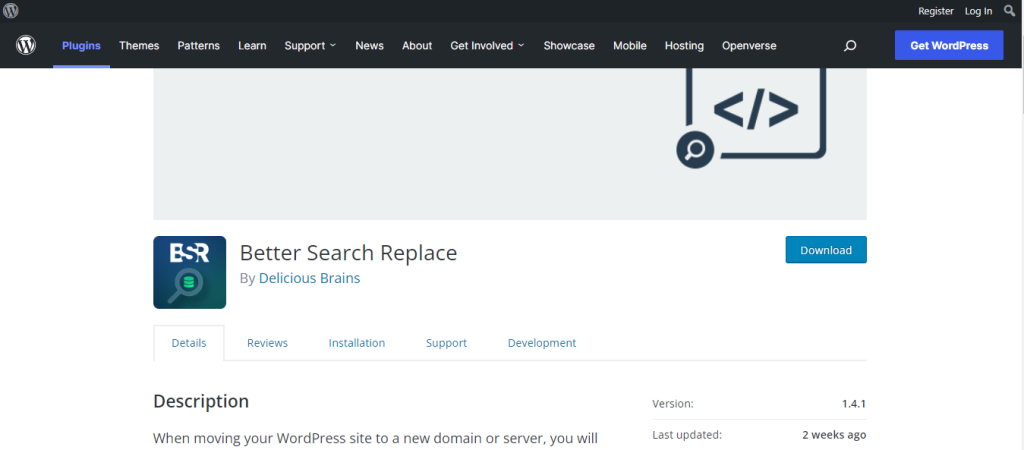Open the Themes menu item
This screenshot has height=450, width=1024.
point(139,46)
